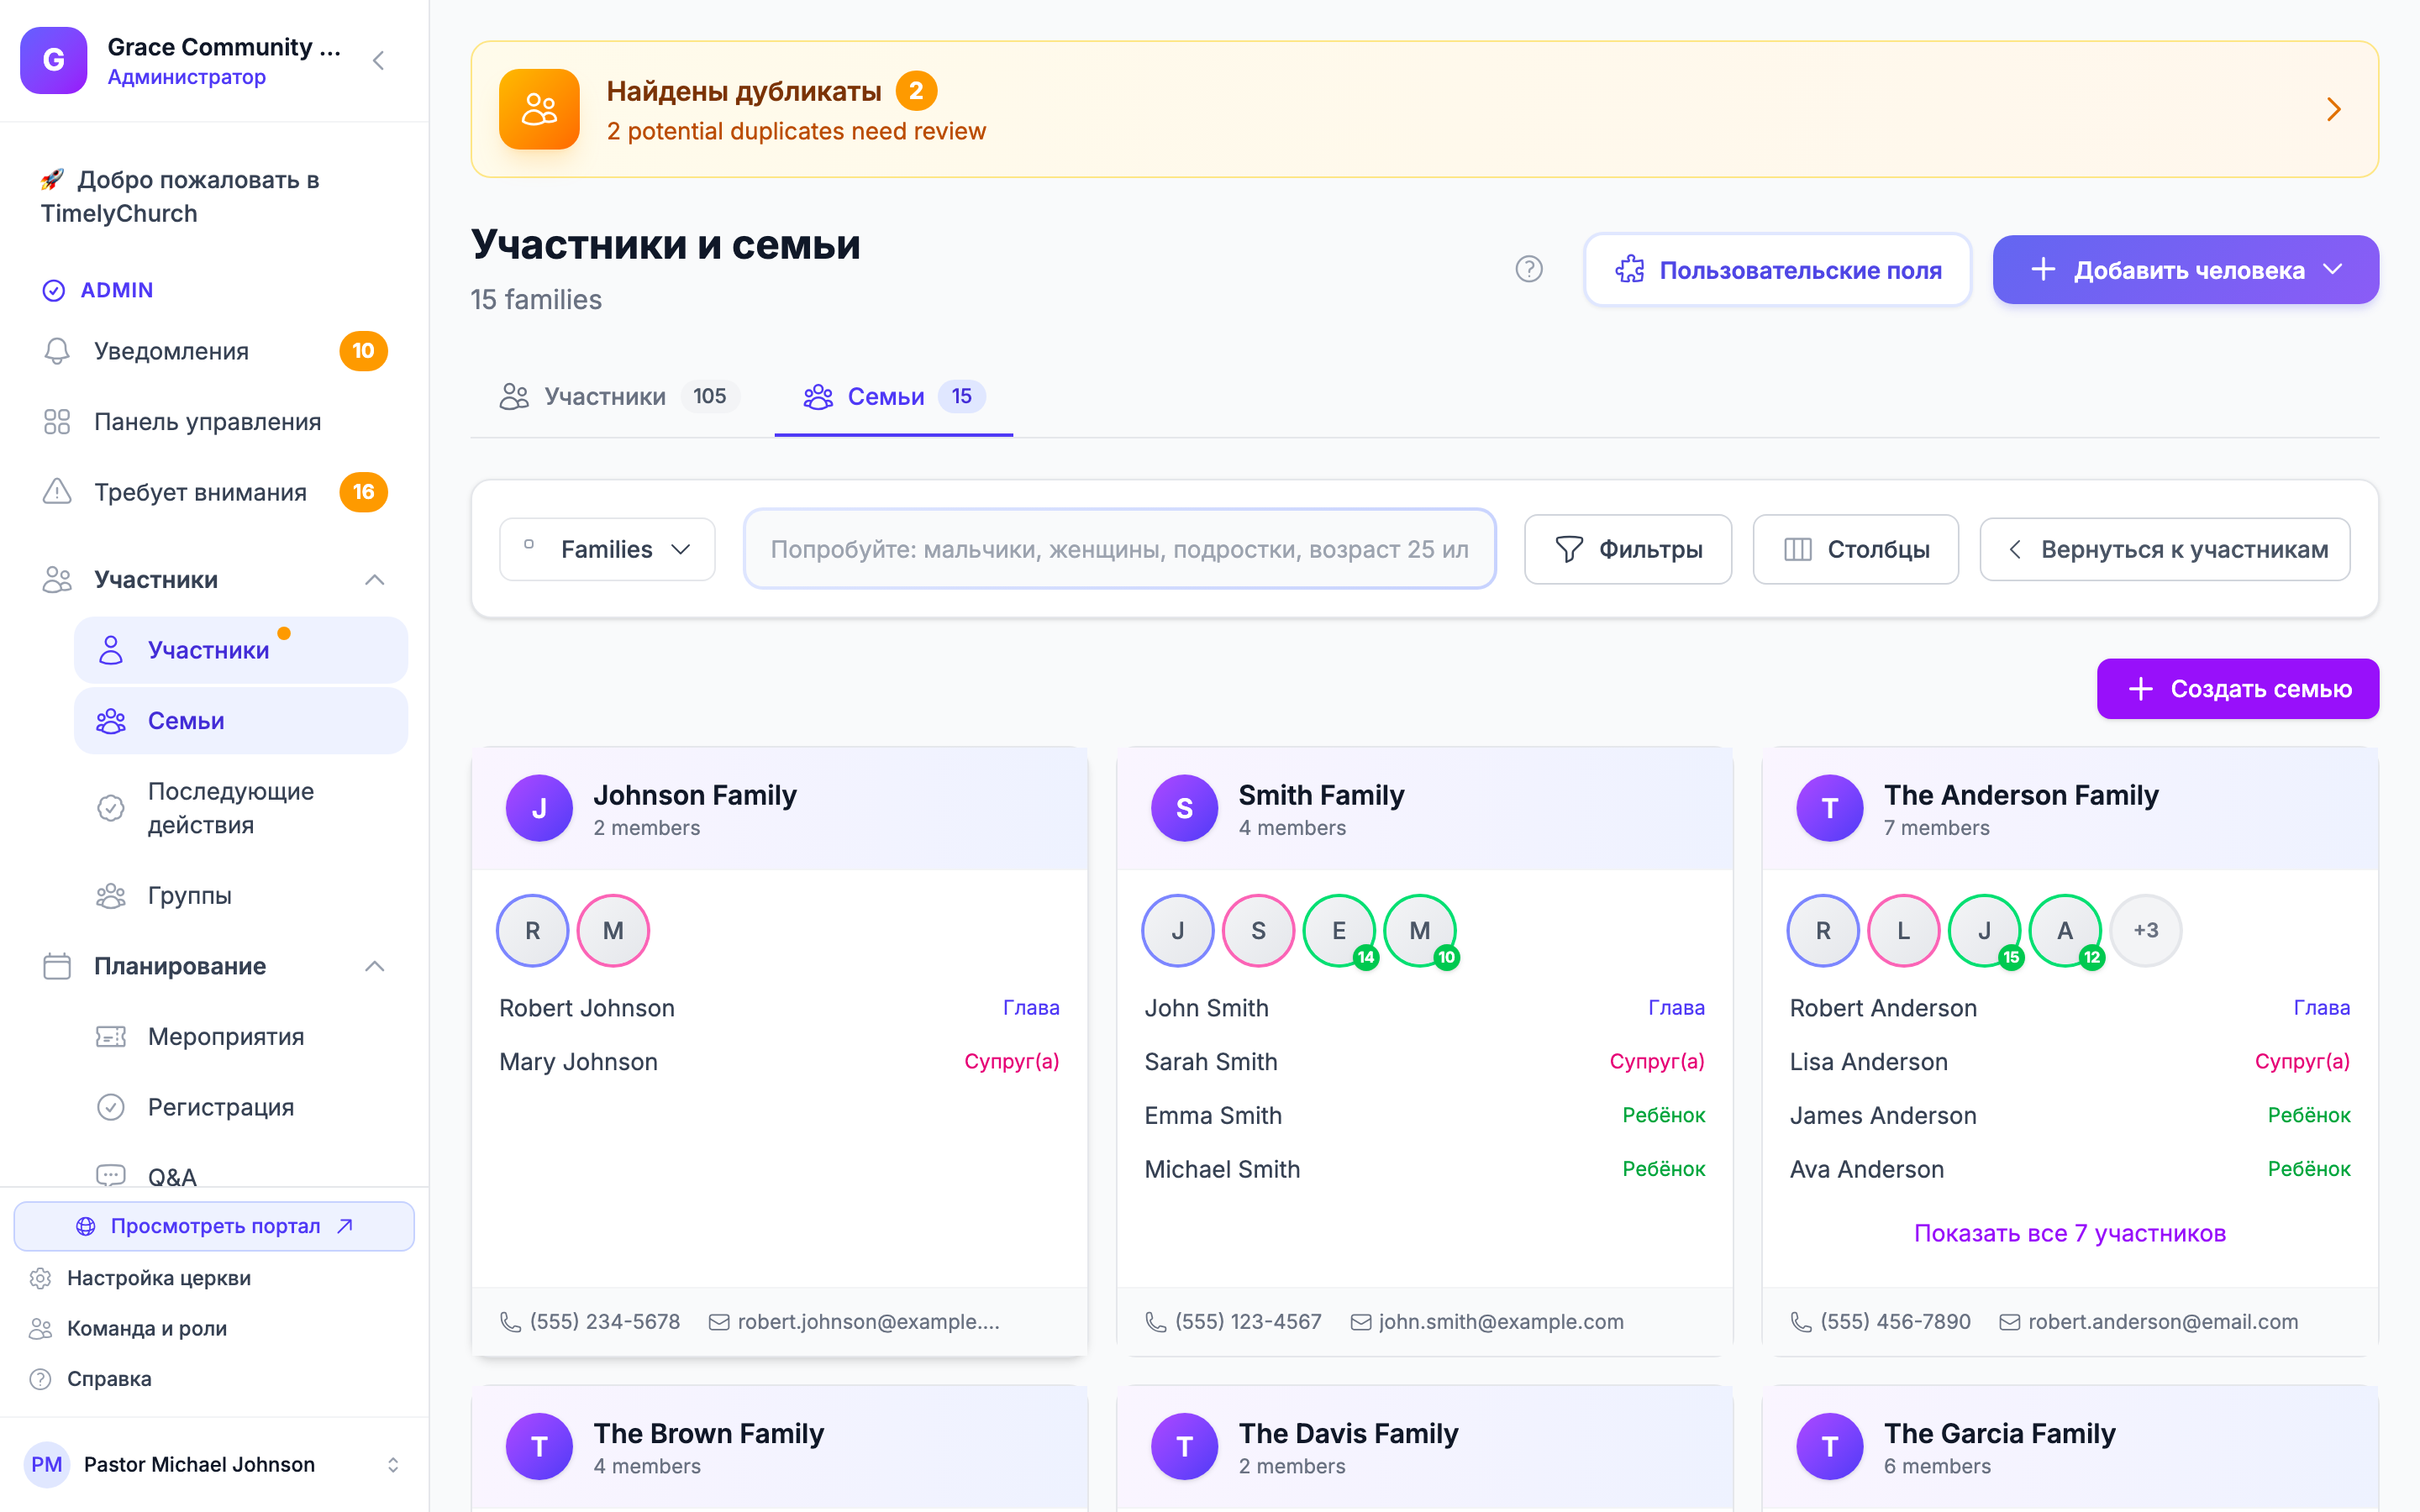Click Mary Johnson name row
The width and height of the screenshot is (2420, 1512).
779,1062
